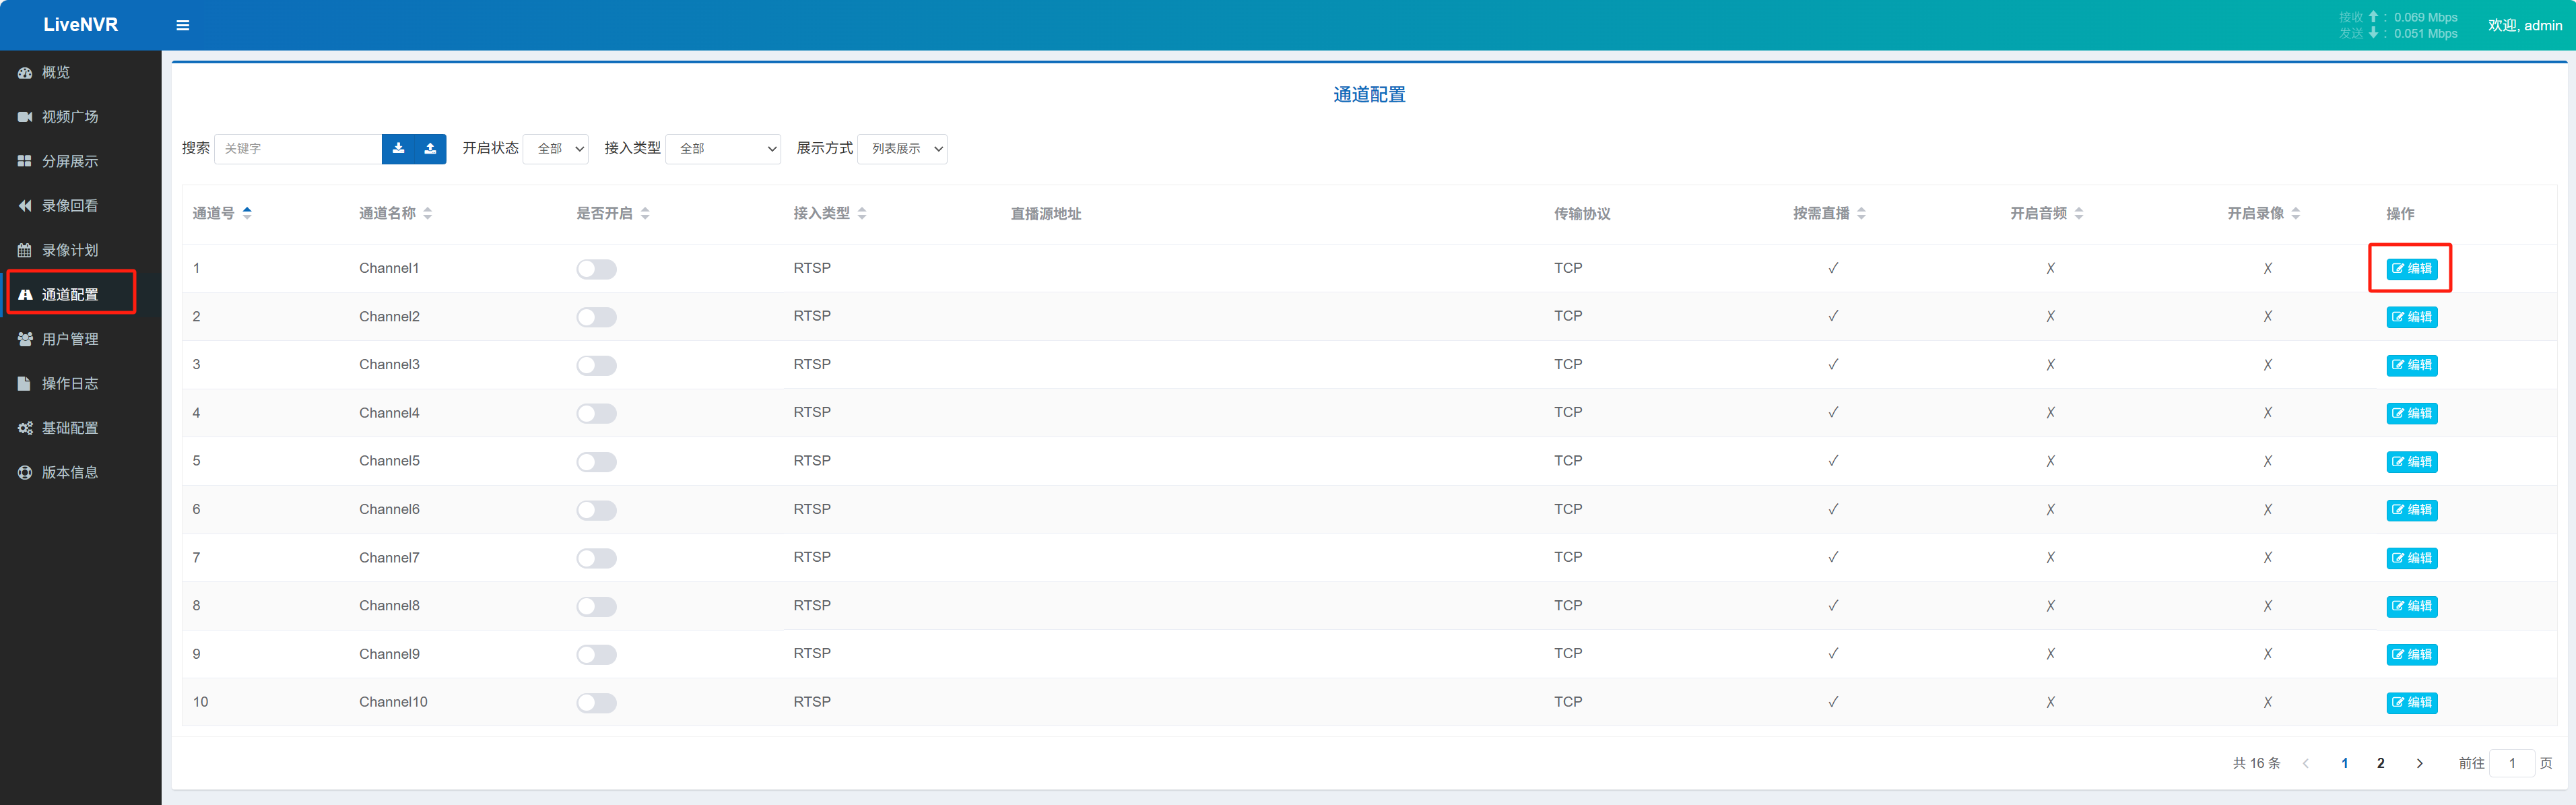Click the Channel3 name cell

click(x=389, y=364)
